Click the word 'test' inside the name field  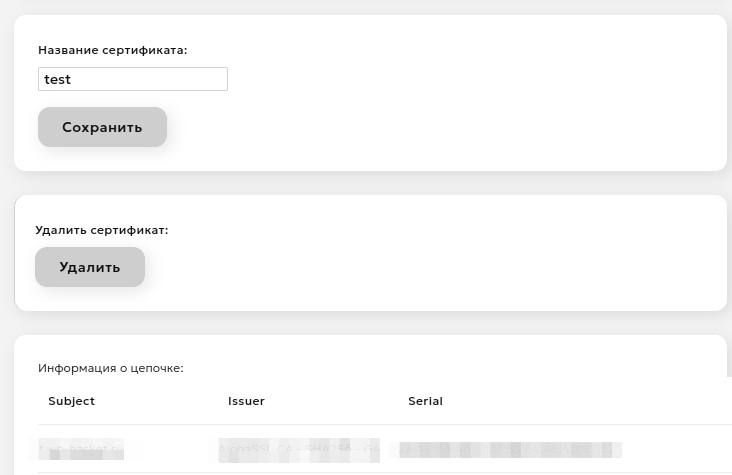tap(58, 79)
